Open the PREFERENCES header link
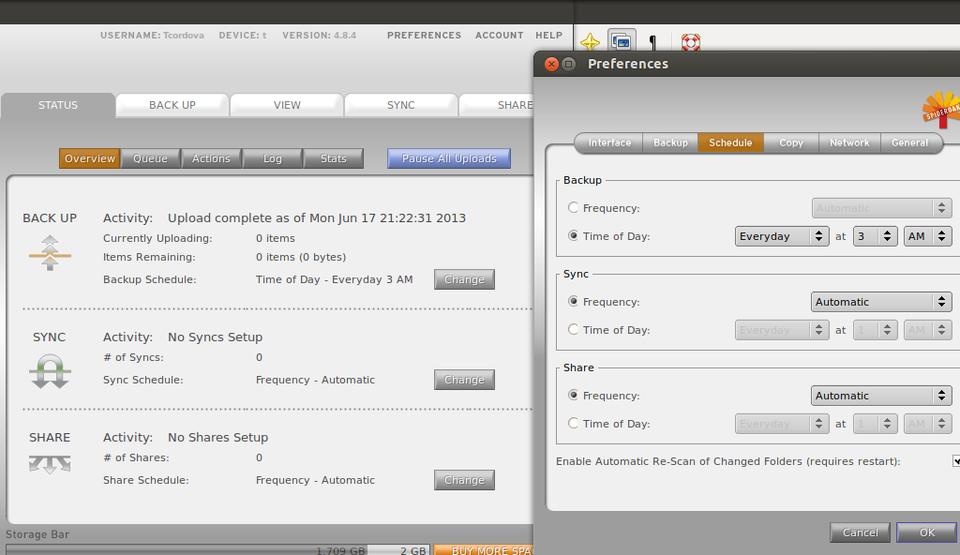Viewport: 960px width, 555px height. tap(424, 36)
